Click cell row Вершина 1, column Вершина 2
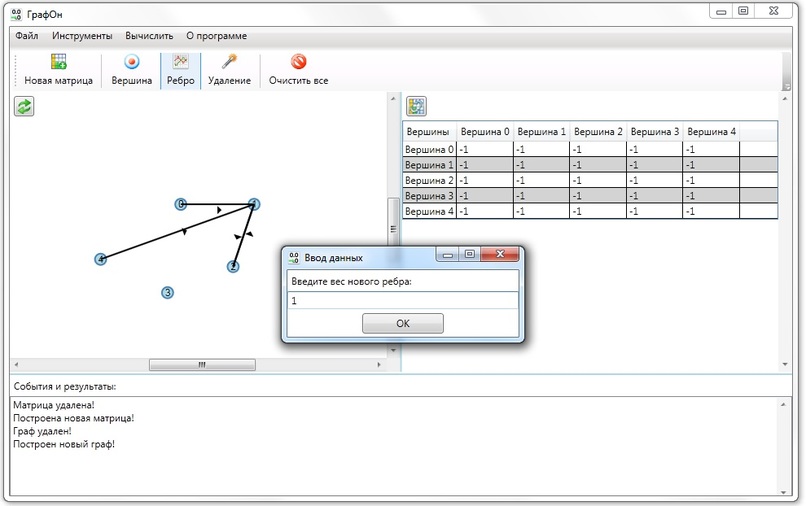Image resolution: width=806 pixels, height=506 pixels. (598, 165)
